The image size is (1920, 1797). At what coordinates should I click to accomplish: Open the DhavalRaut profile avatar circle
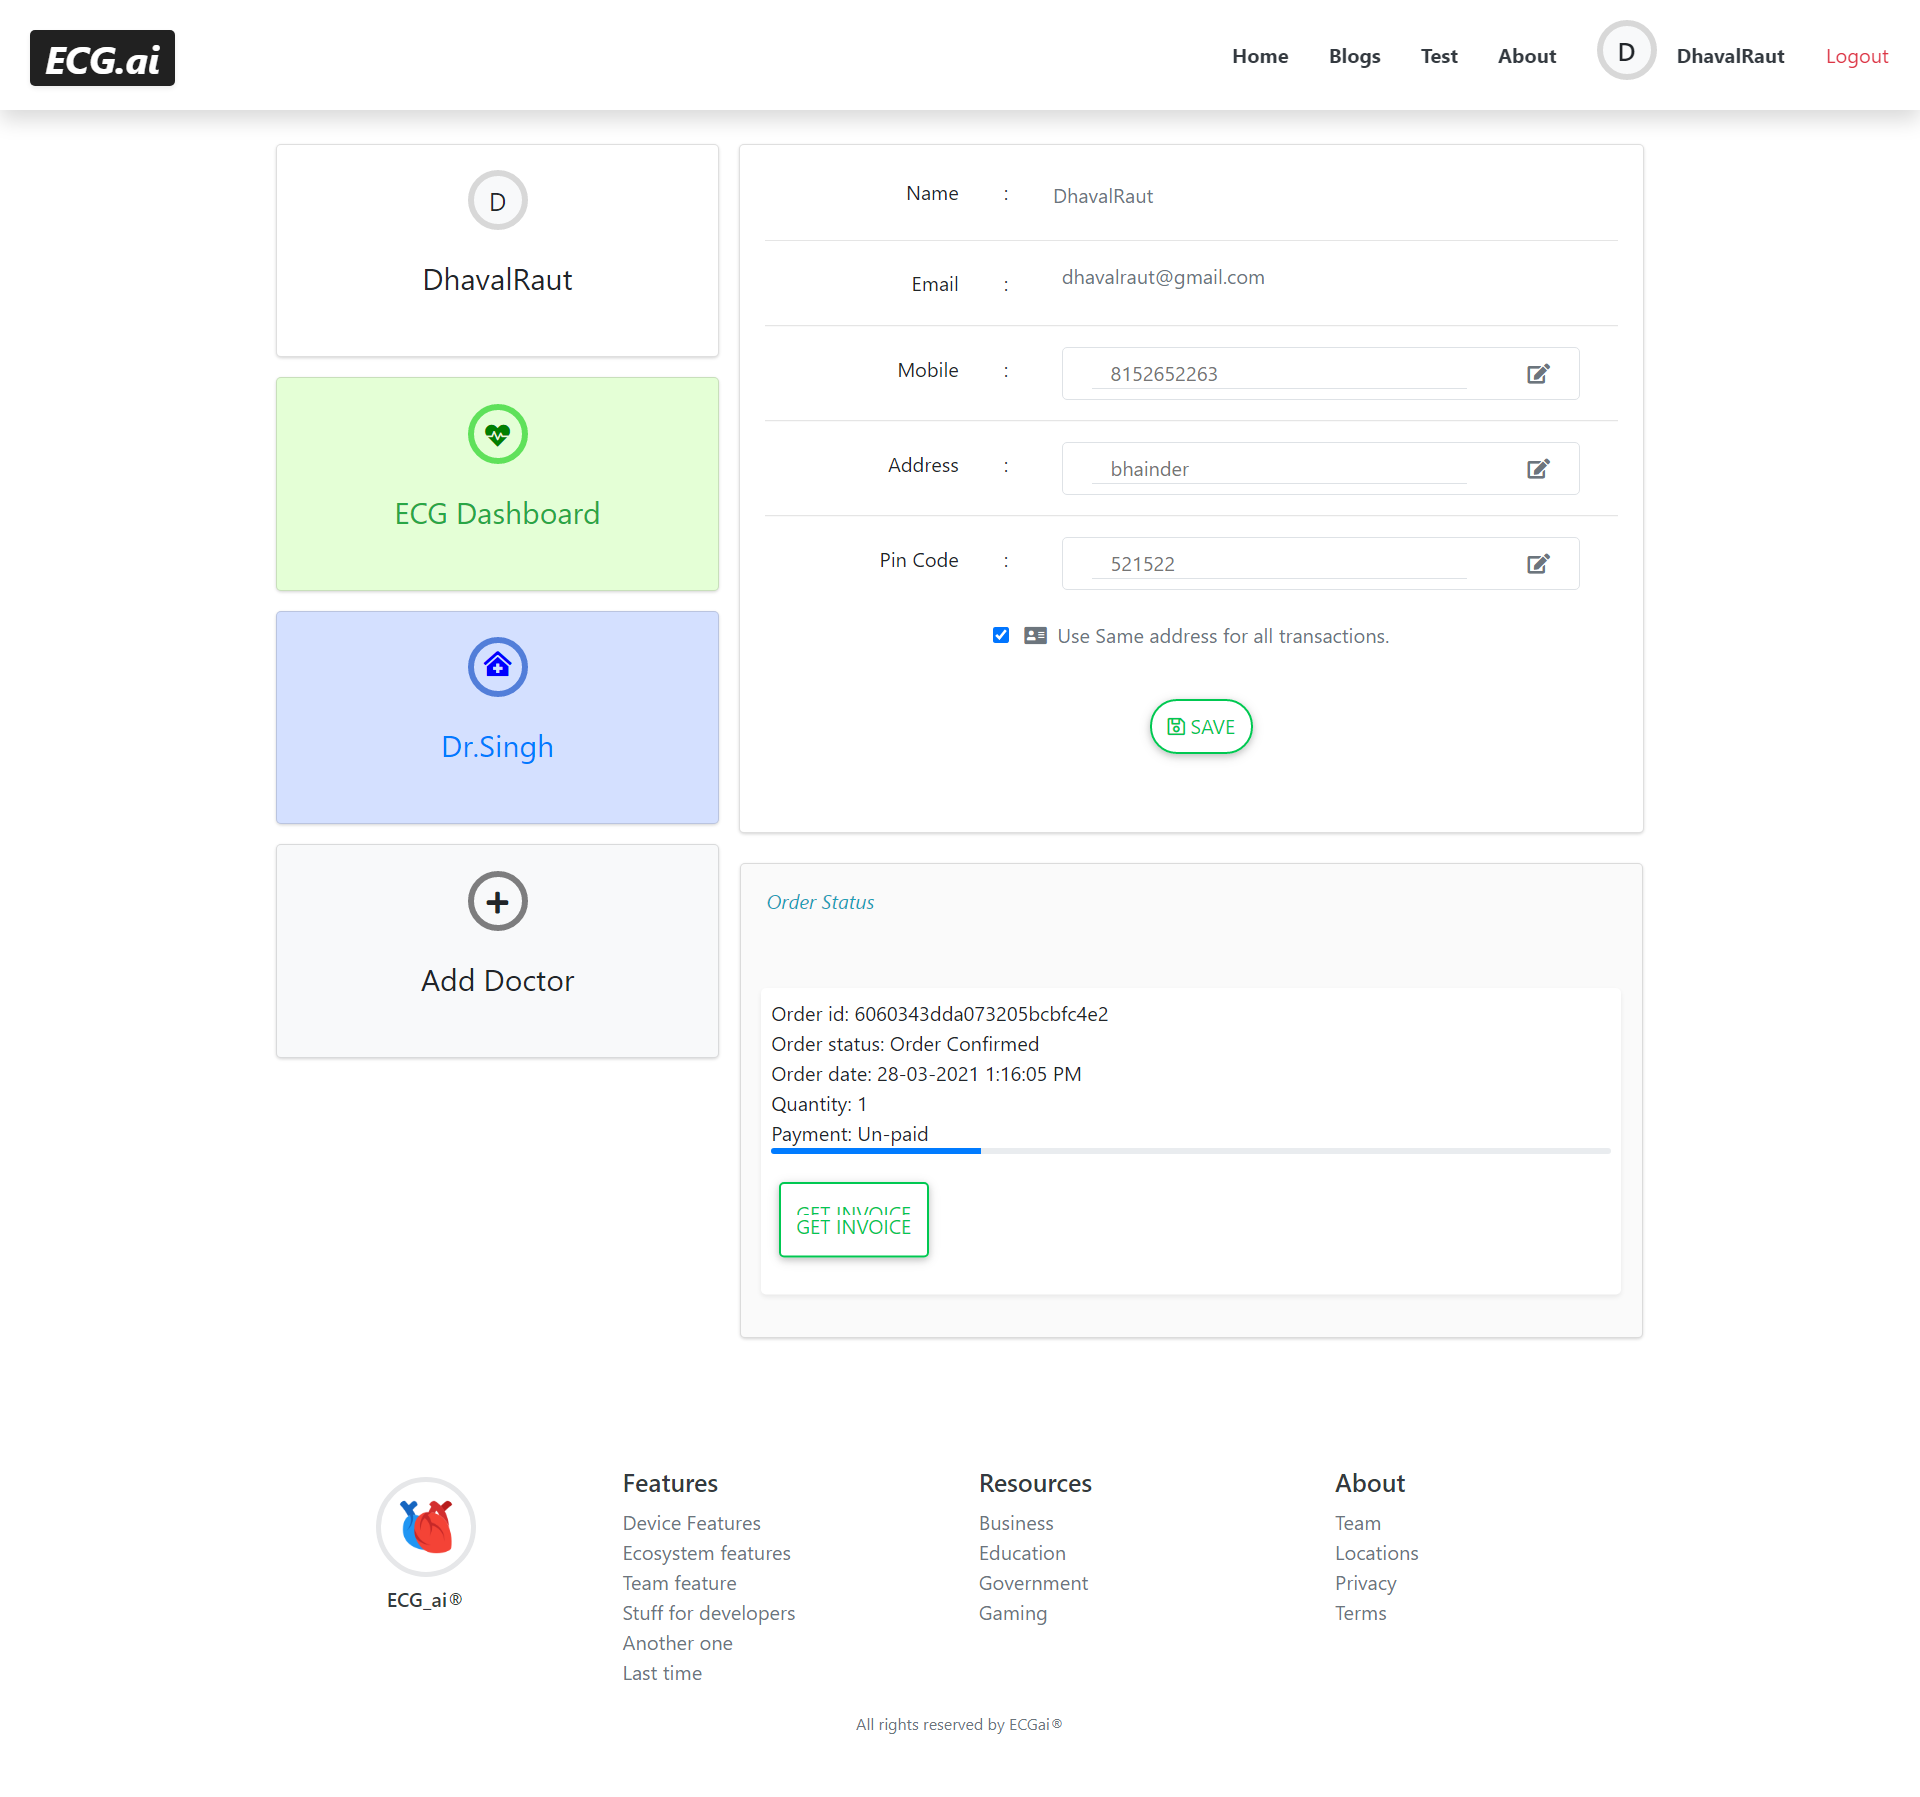tap(1625, 50)
